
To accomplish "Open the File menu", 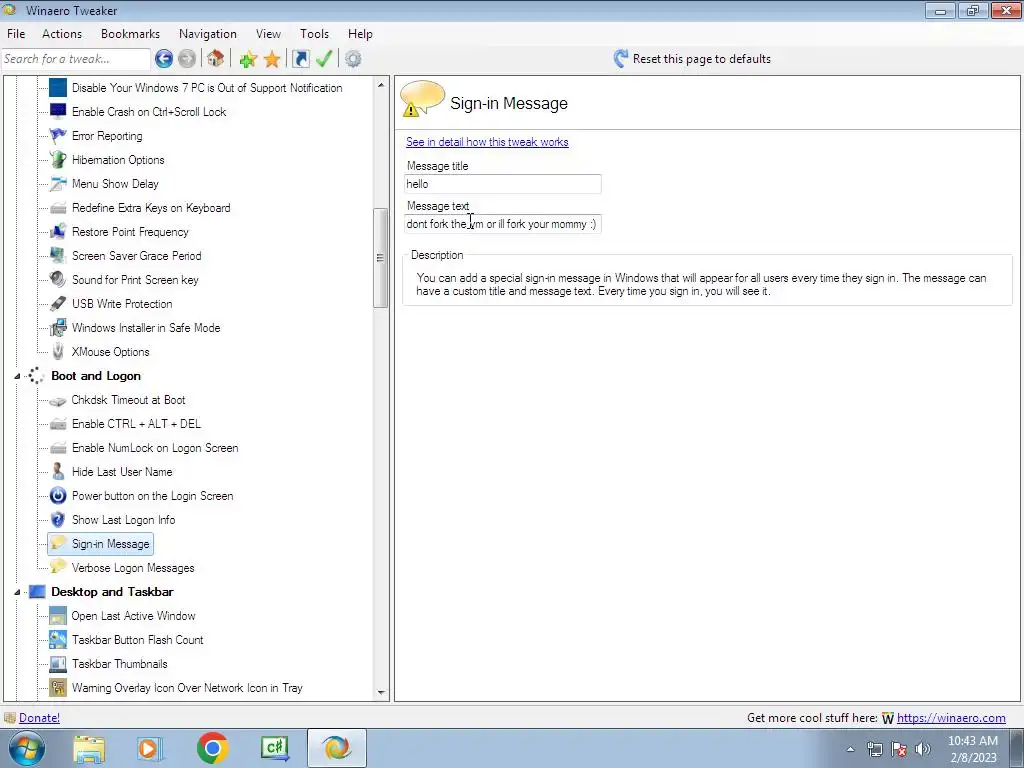I will (x=16, y=34).
